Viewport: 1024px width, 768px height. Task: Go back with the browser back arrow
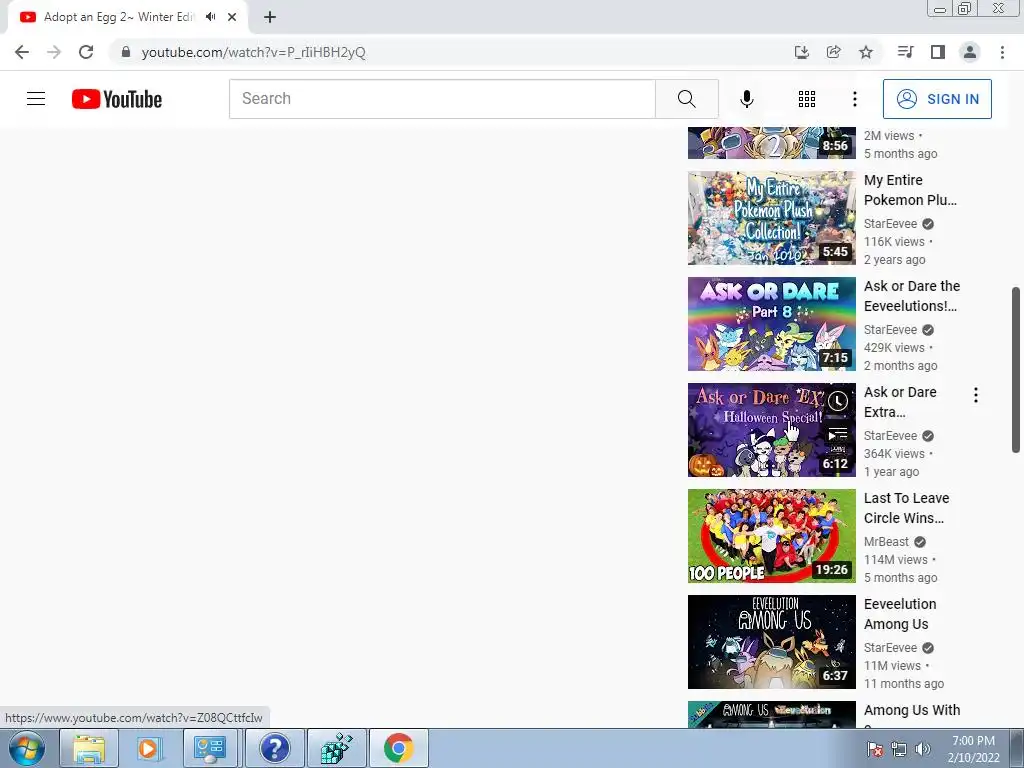(x=22, y=52)
